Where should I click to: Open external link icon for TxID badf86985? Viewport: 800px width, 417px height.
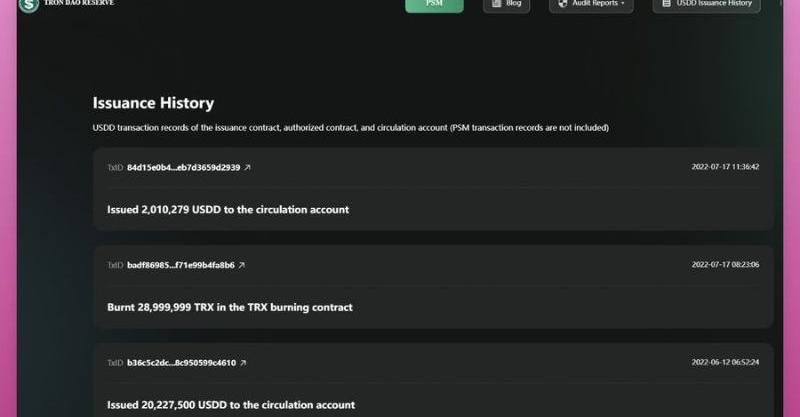click(x=241, y=265)
